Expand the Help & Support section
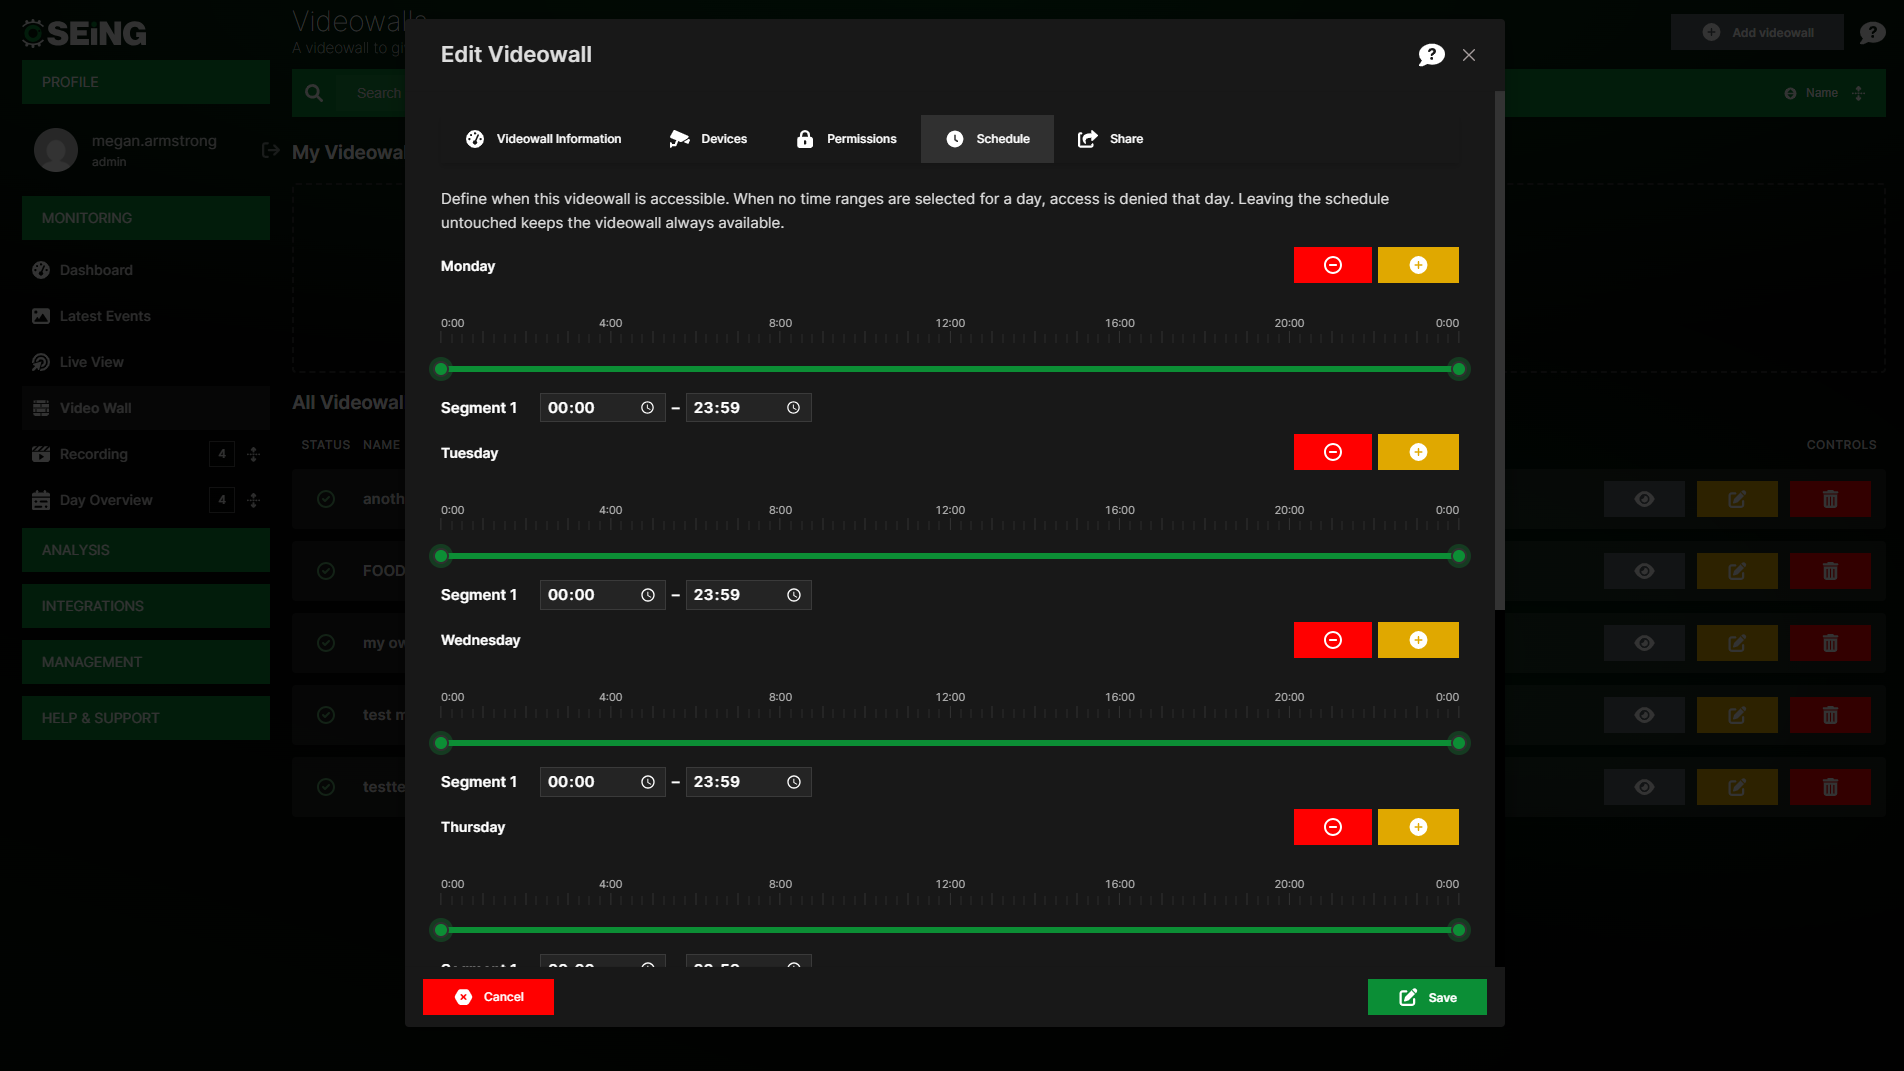The width and height of the screenshot is (1904, 1071). [x=146, y=718]
